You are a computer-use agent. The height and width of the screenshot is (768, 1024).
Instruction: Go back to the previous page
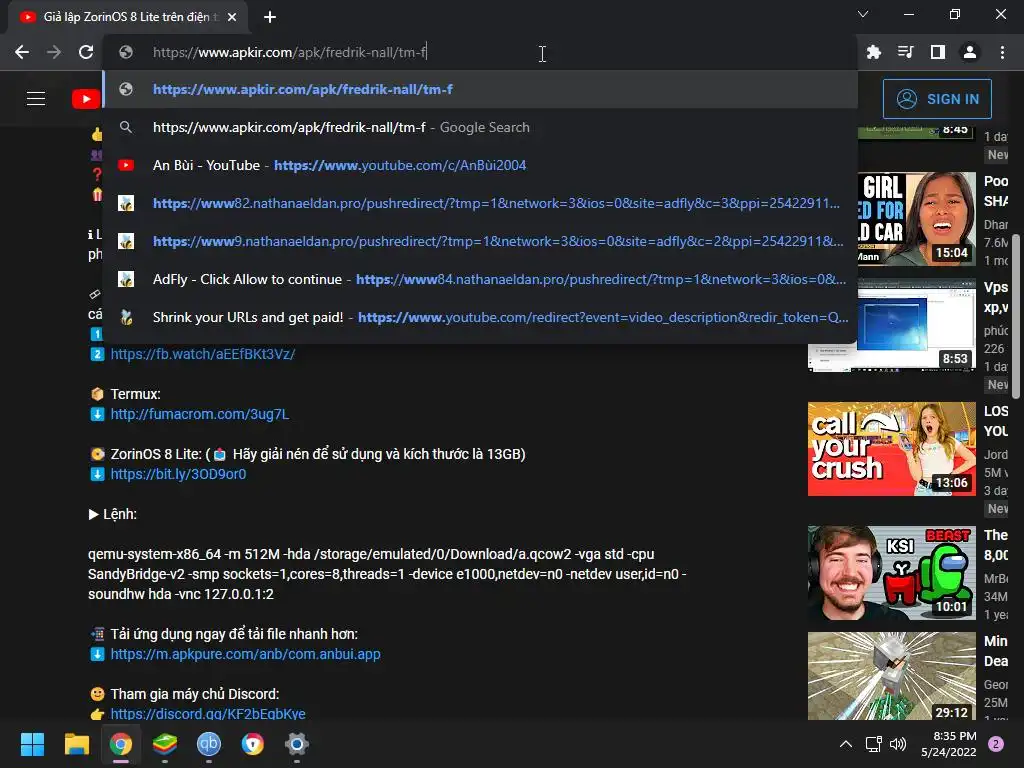[22, 52]
